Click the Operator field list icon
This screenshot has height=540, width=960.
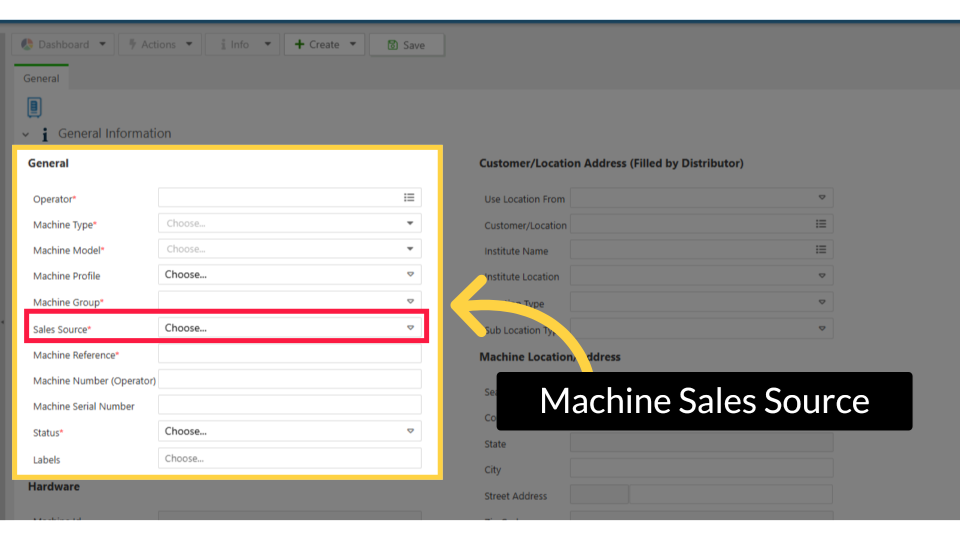409,198
